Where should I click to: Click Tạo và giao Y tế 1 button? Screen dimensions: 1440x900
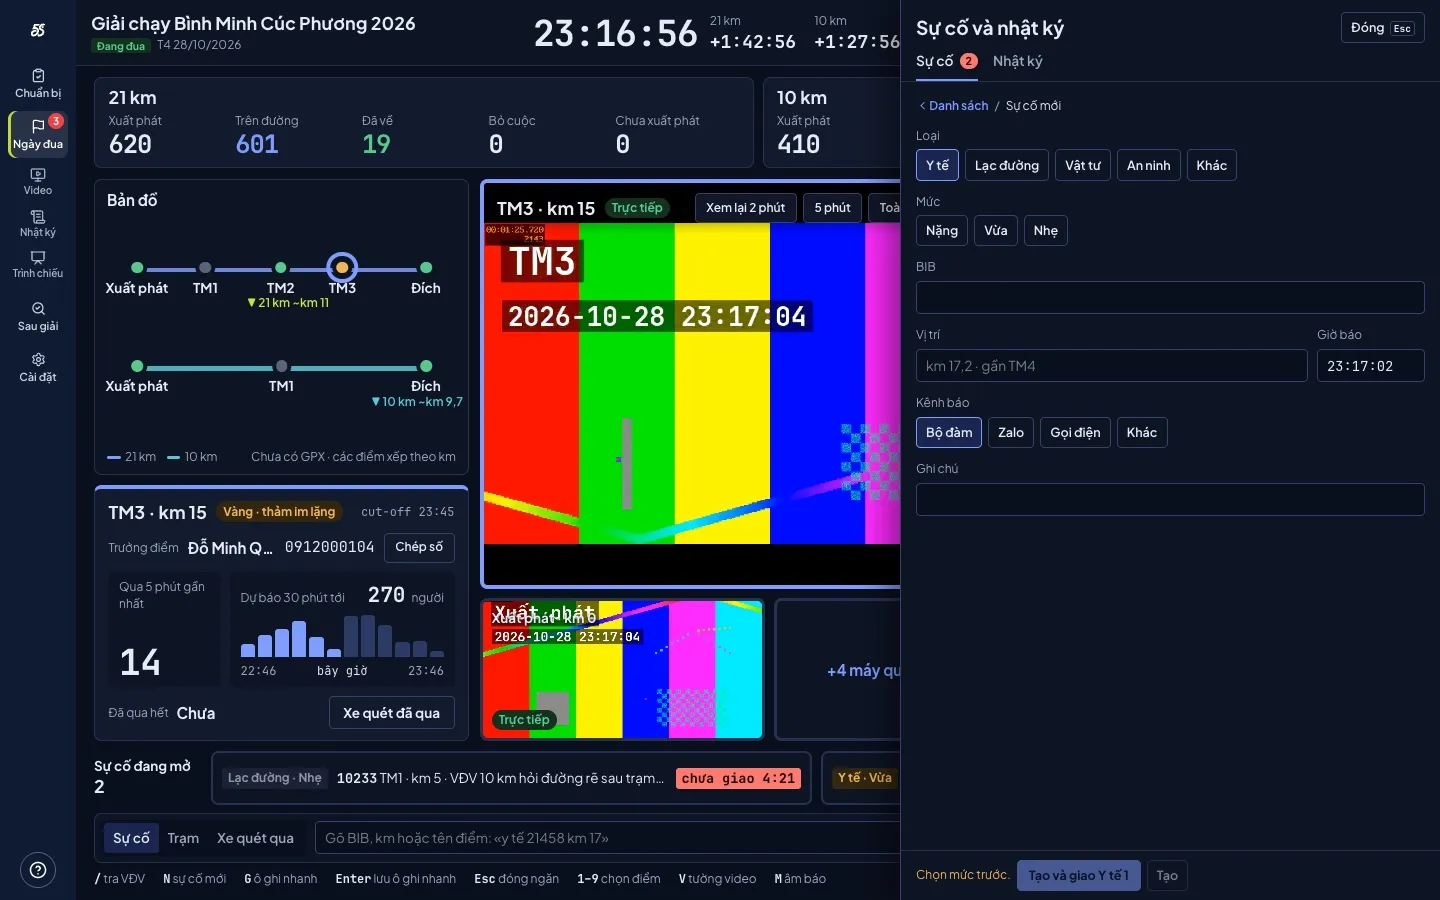[x=1079, y=875]
